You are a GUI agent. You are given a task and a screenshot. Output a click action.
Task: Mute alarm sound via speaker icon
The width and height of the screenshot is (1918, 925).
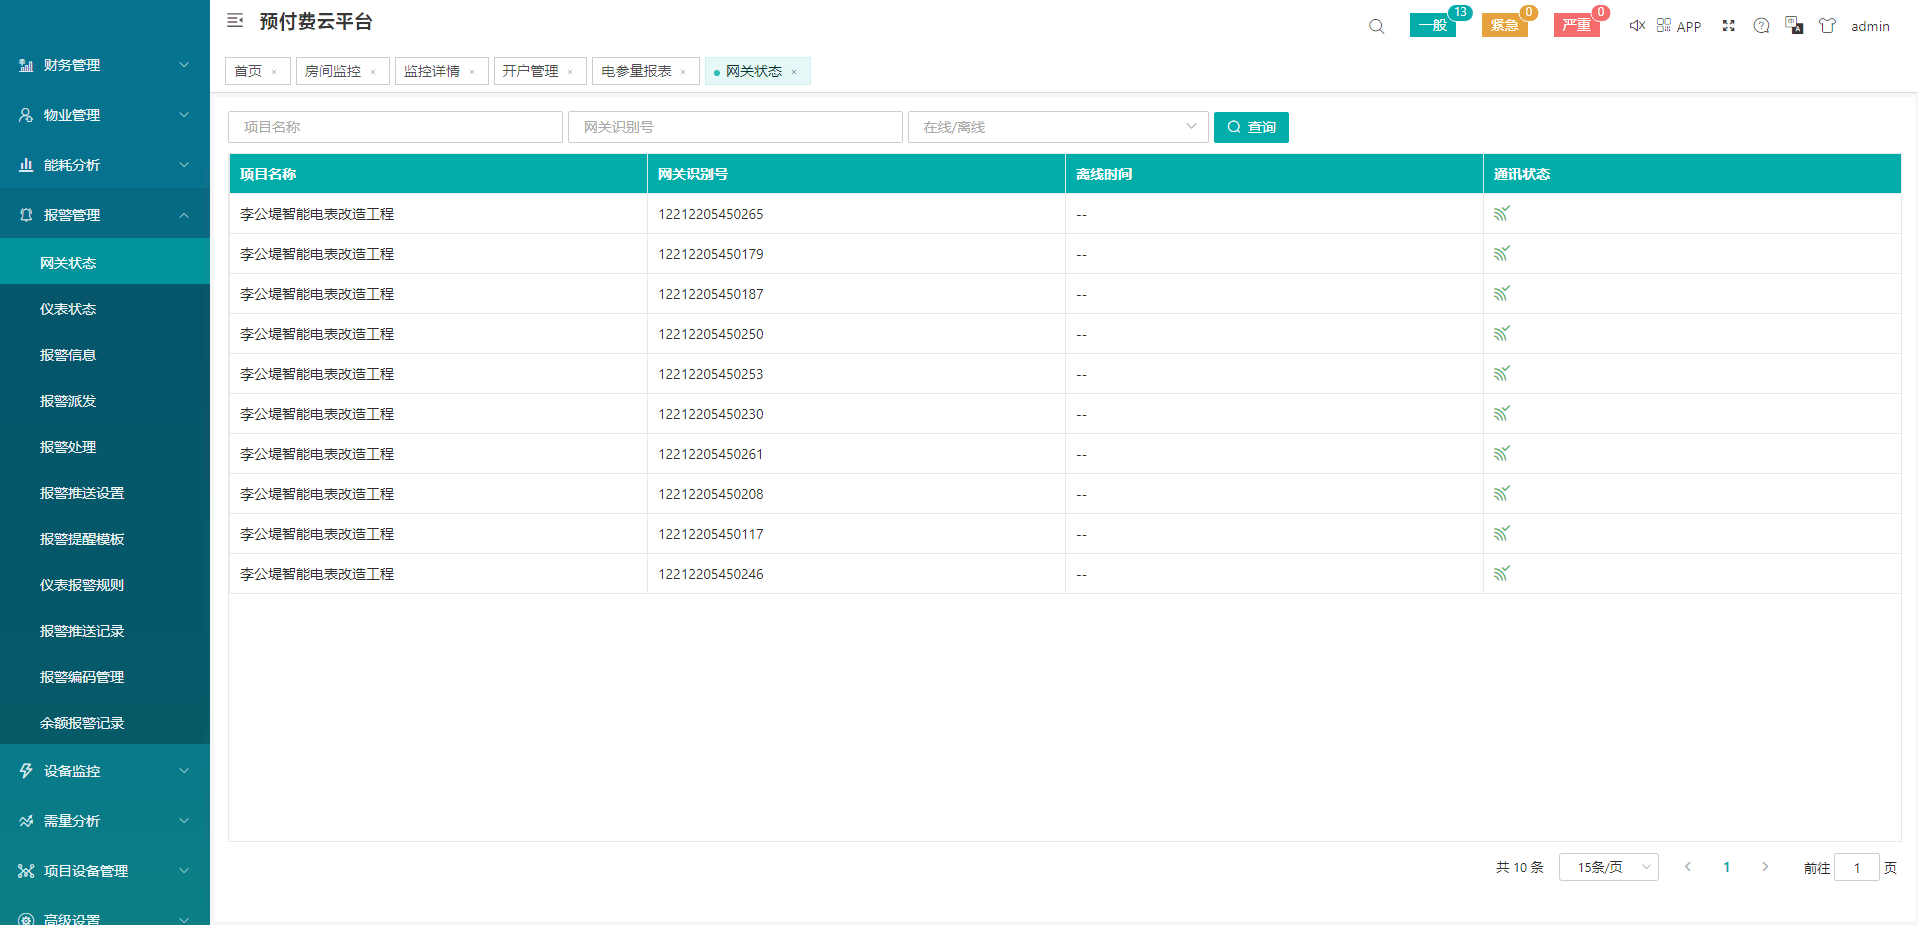[x=1637, y=25]
